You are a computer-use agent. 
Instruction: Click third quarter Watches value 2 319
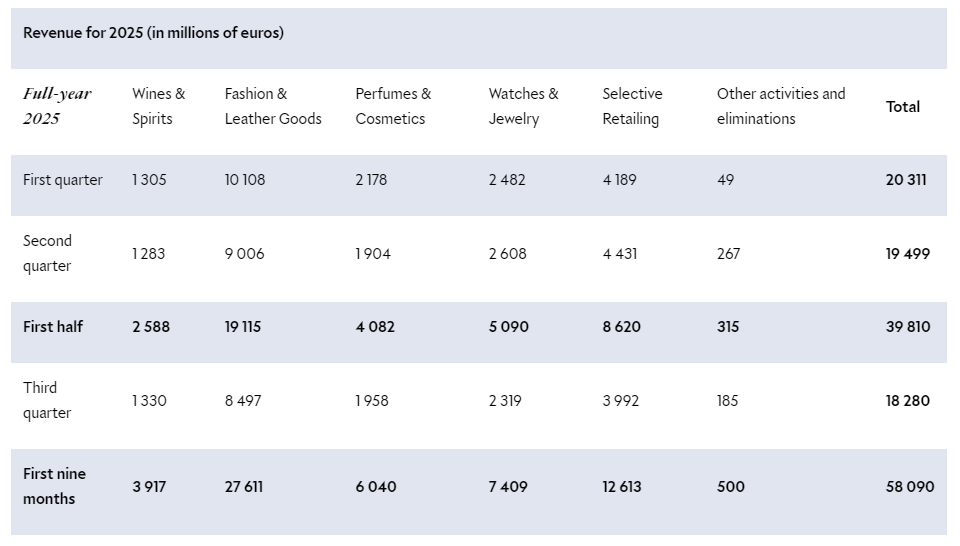pos(507,401)
